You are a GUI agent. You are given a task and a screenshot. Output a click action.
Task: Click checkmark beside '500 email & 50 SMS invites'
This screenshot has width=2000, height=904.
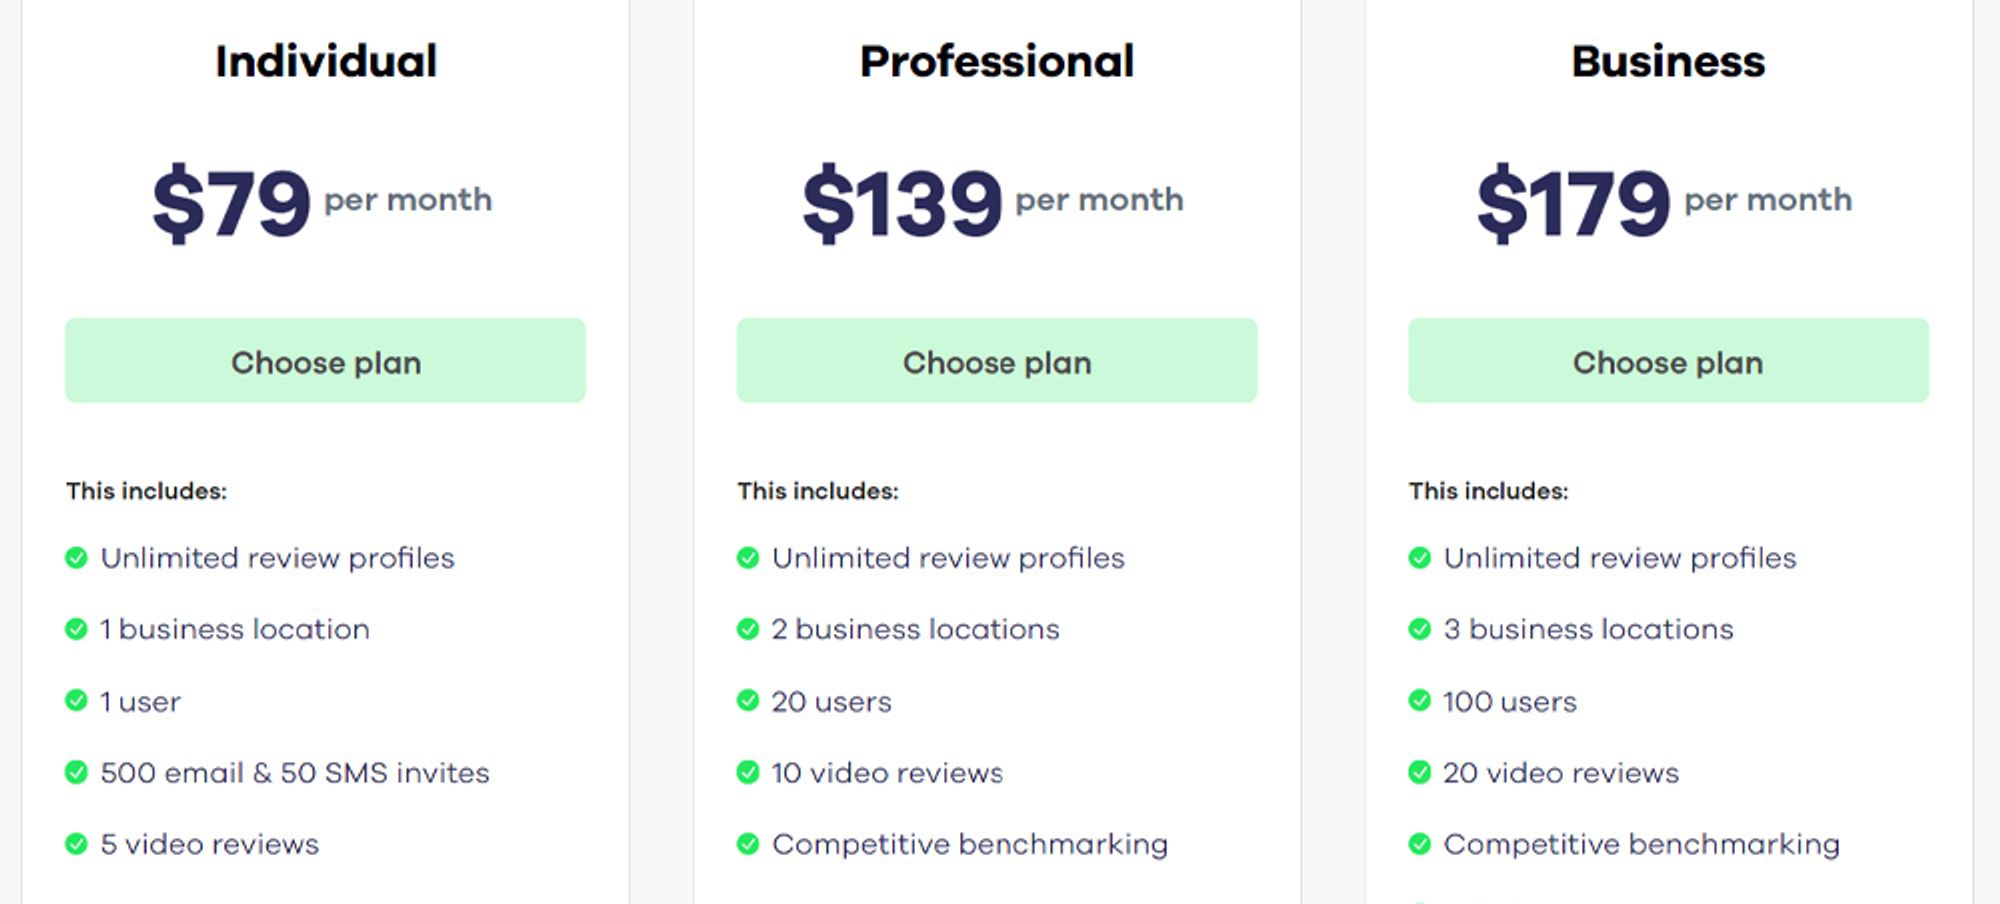76,772
